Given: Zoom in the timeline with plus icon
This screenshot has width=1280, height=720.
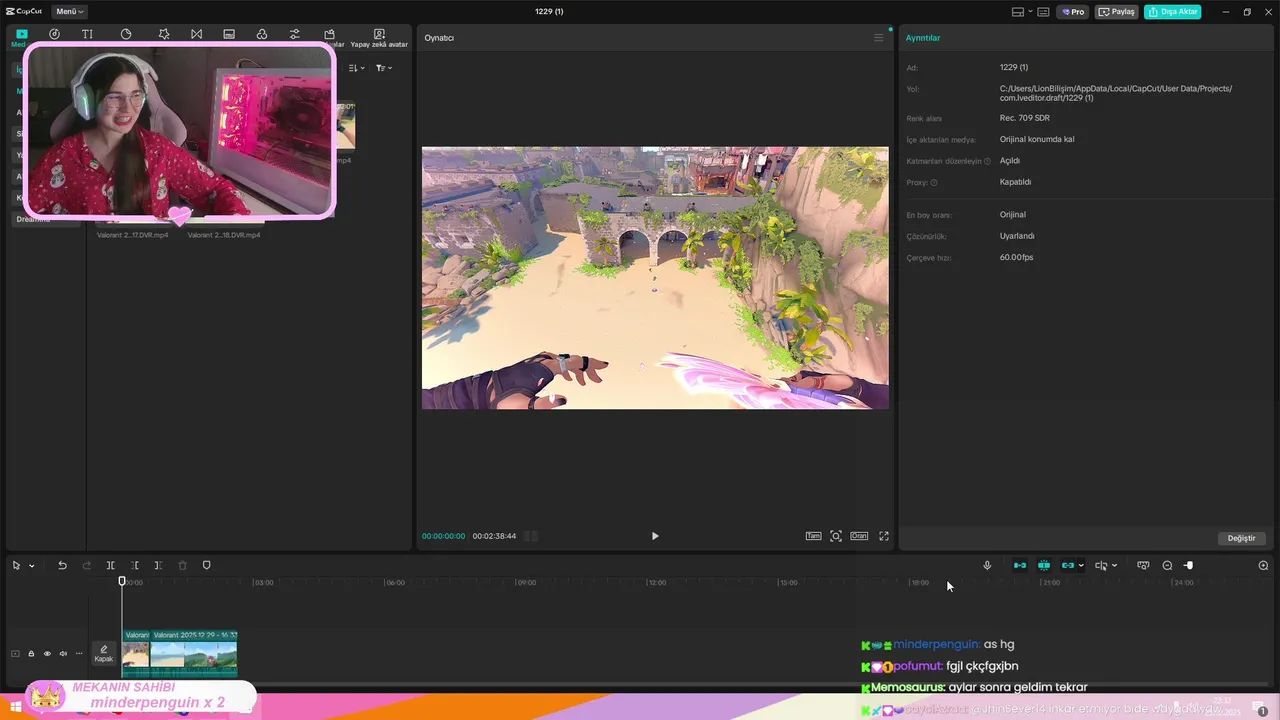Looking at the screenshot, I should pyautogui.click(x=1263, y=565).
